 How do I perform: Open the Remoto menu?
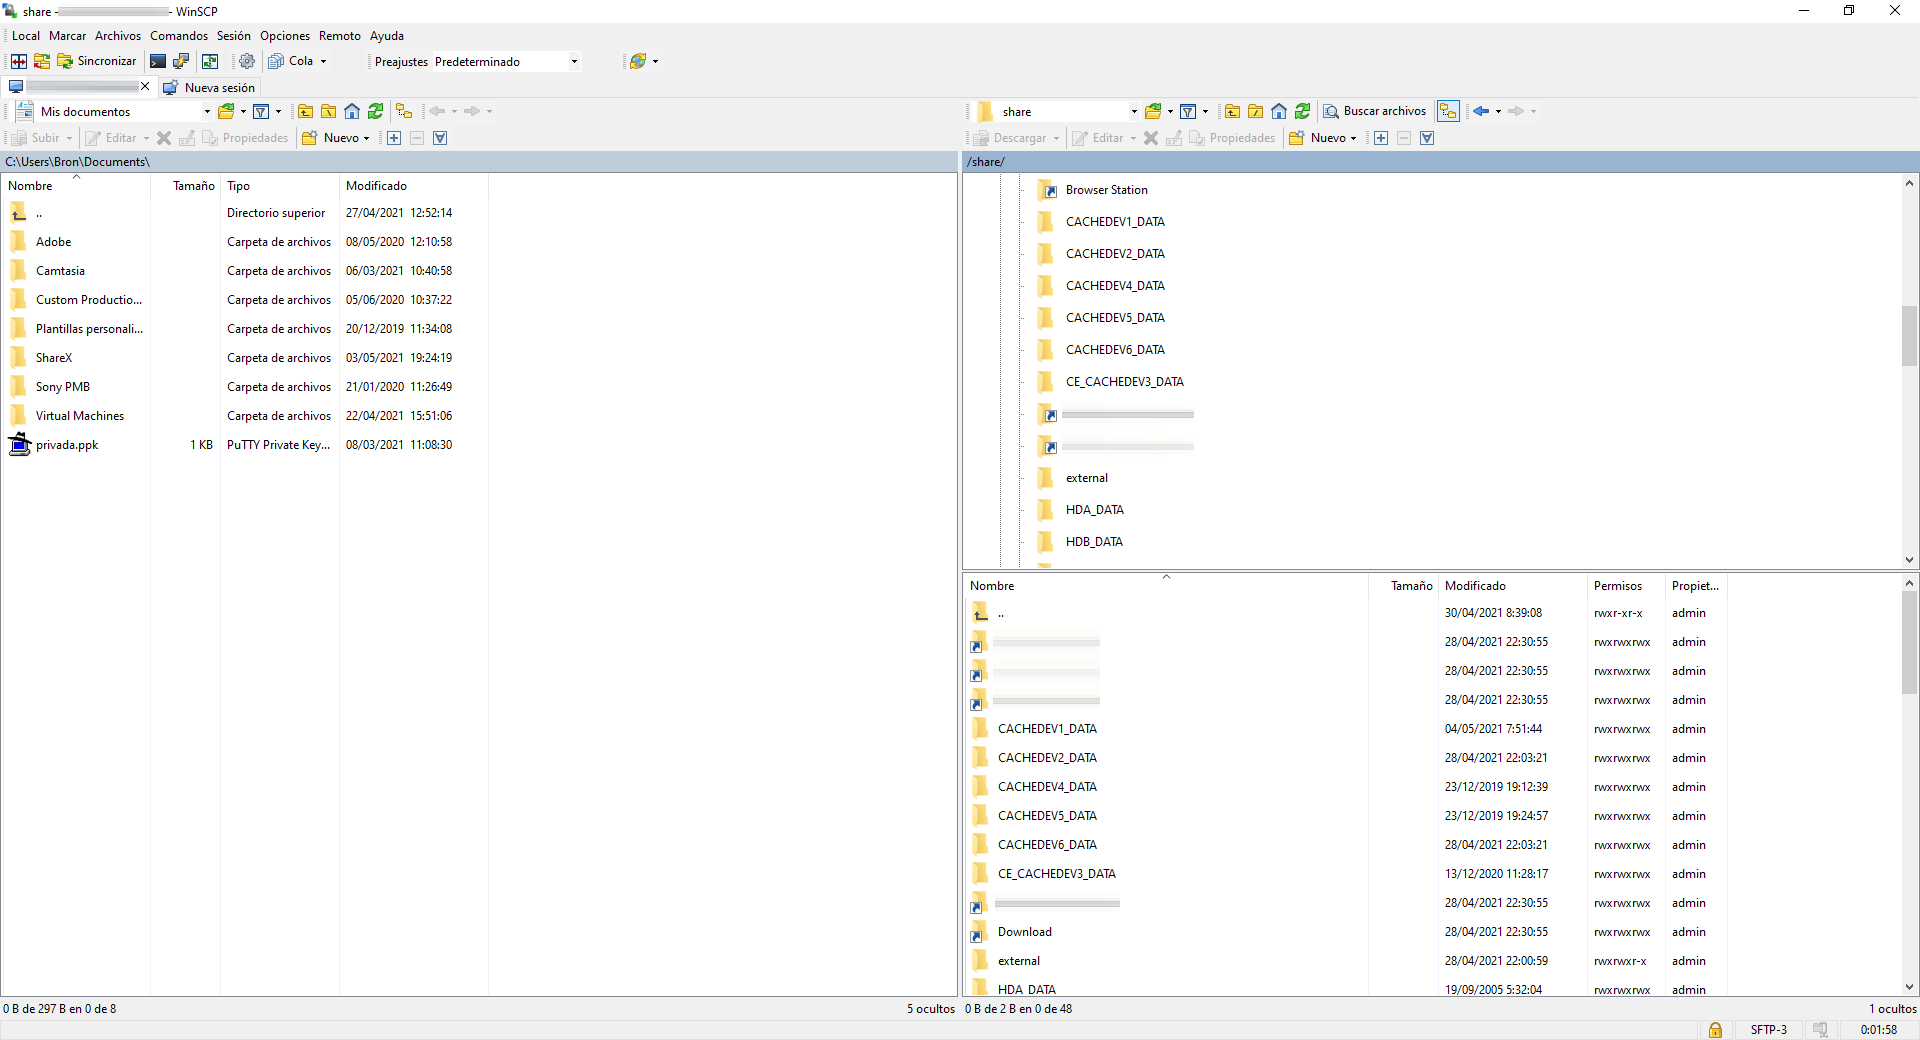pyautogui.click(x=340, y=36)
